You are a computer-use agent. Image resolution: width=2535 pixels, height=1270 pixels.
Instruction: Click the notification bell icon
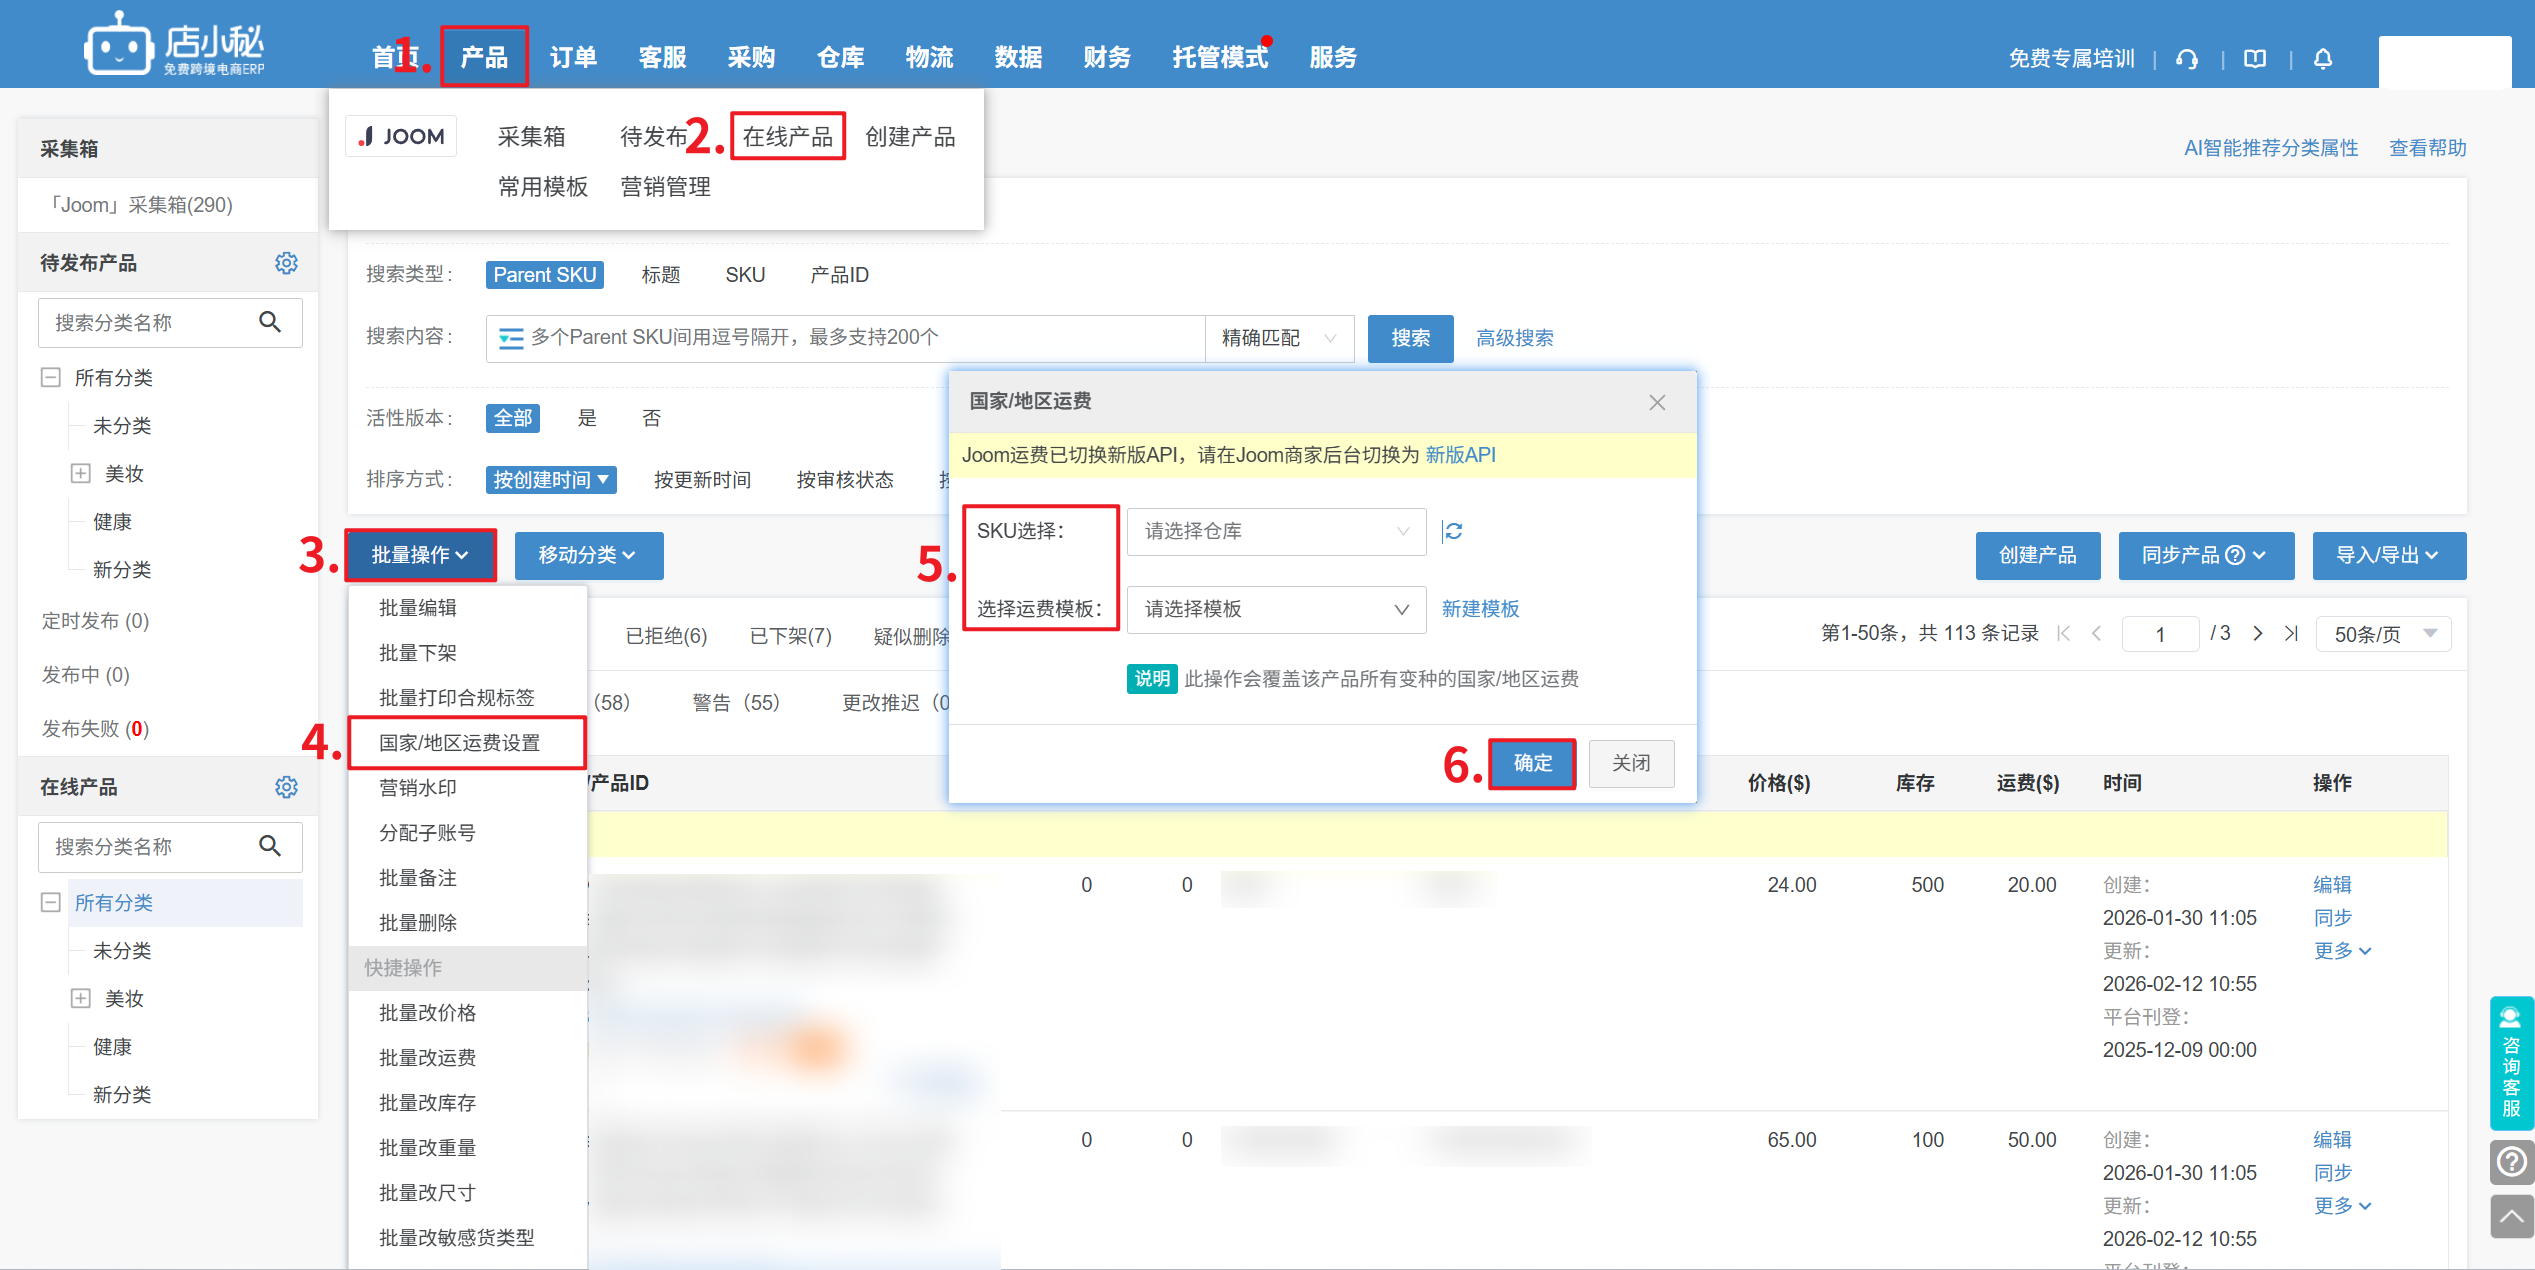(x=2323, y=59)
